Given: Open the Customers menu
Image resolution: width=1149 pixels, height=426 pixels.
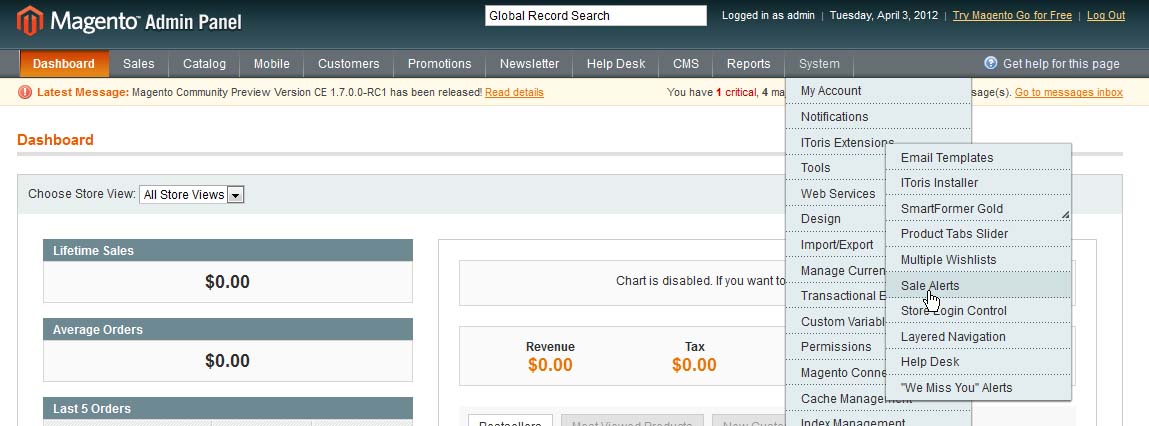Looking at the screenshot, I should (348, 64).
